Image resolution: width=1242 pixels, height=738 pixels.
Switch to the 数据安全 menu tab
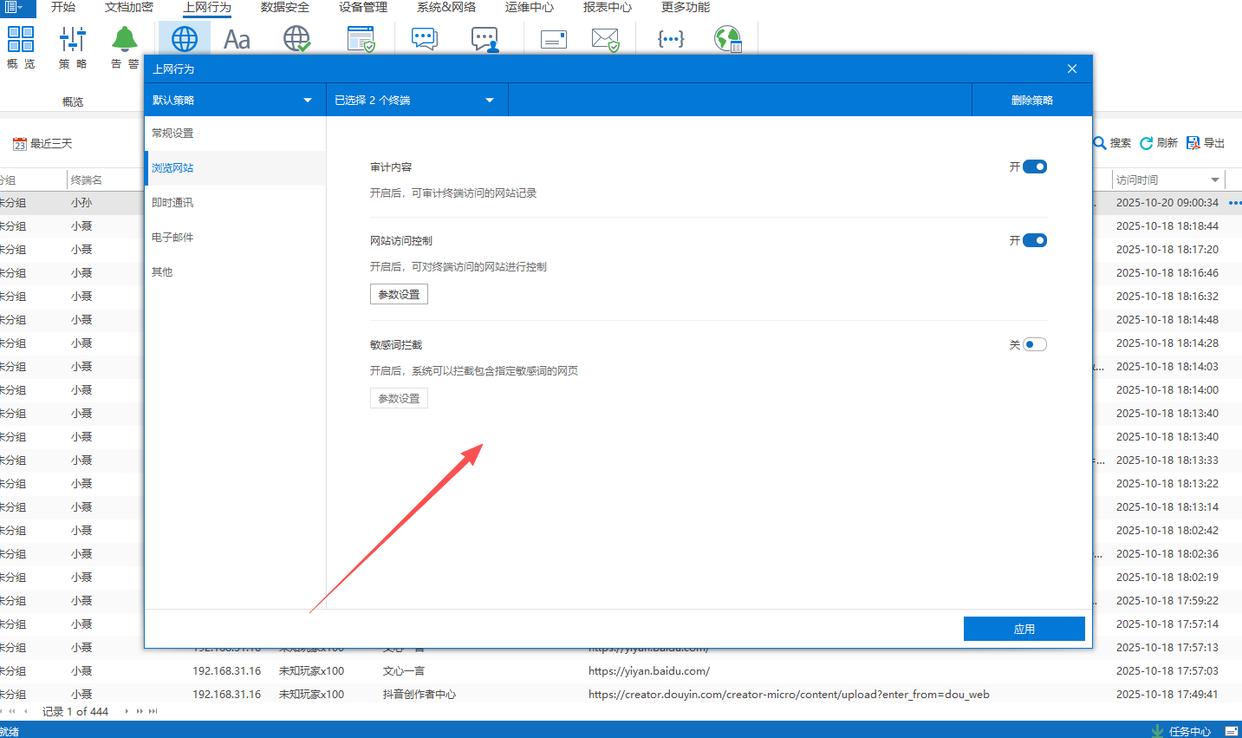tap(285, 7)
